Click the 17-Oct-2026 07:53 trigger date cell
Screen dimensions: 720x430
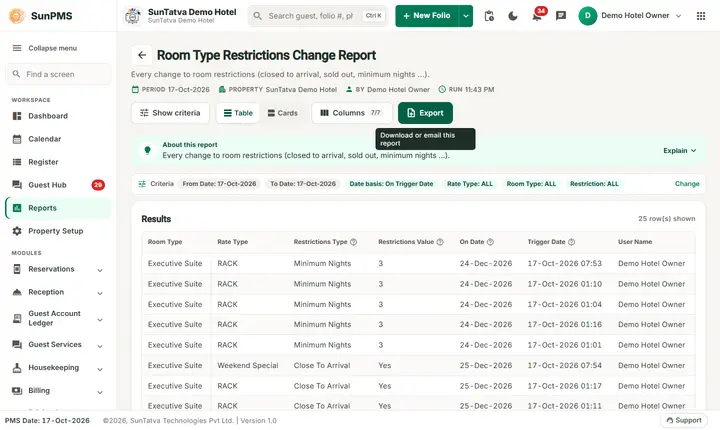564,264
